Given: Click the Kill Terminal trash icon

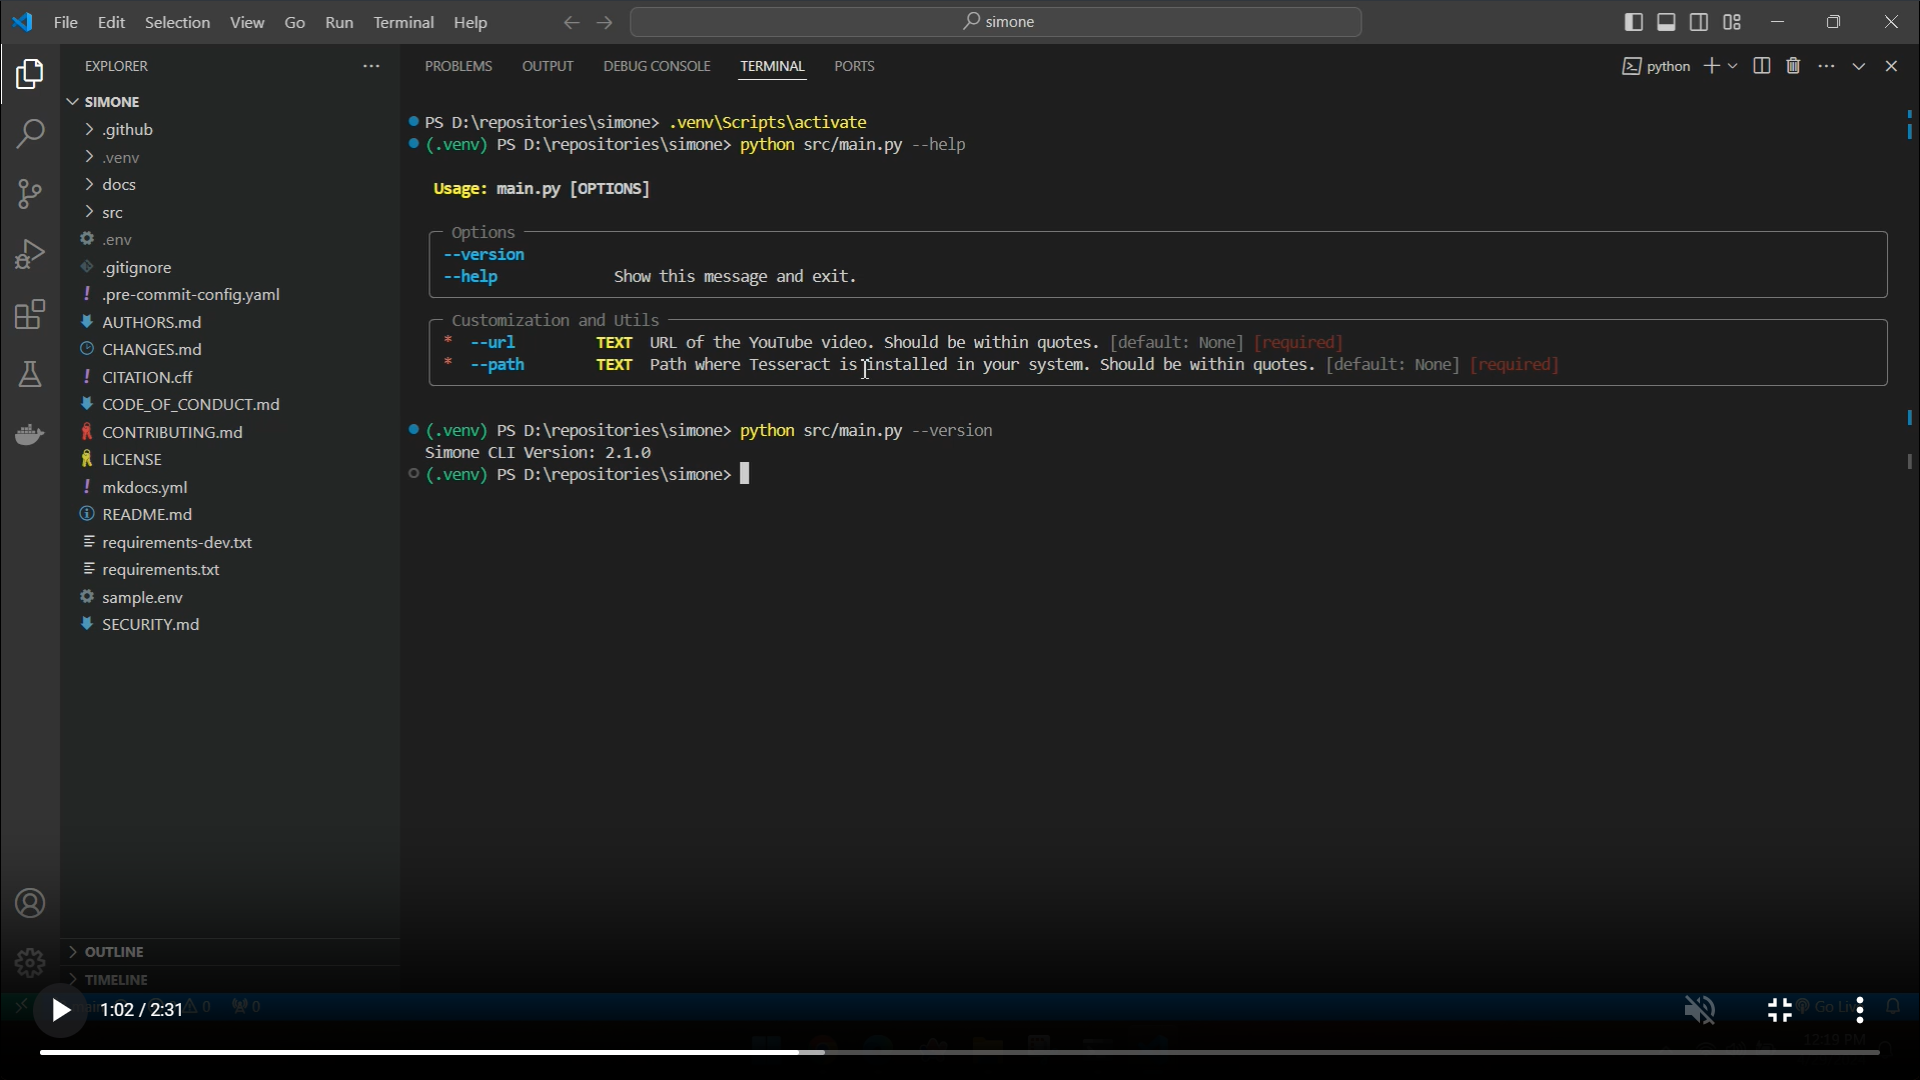Looking at the screenshot, I should point(1794,66).
